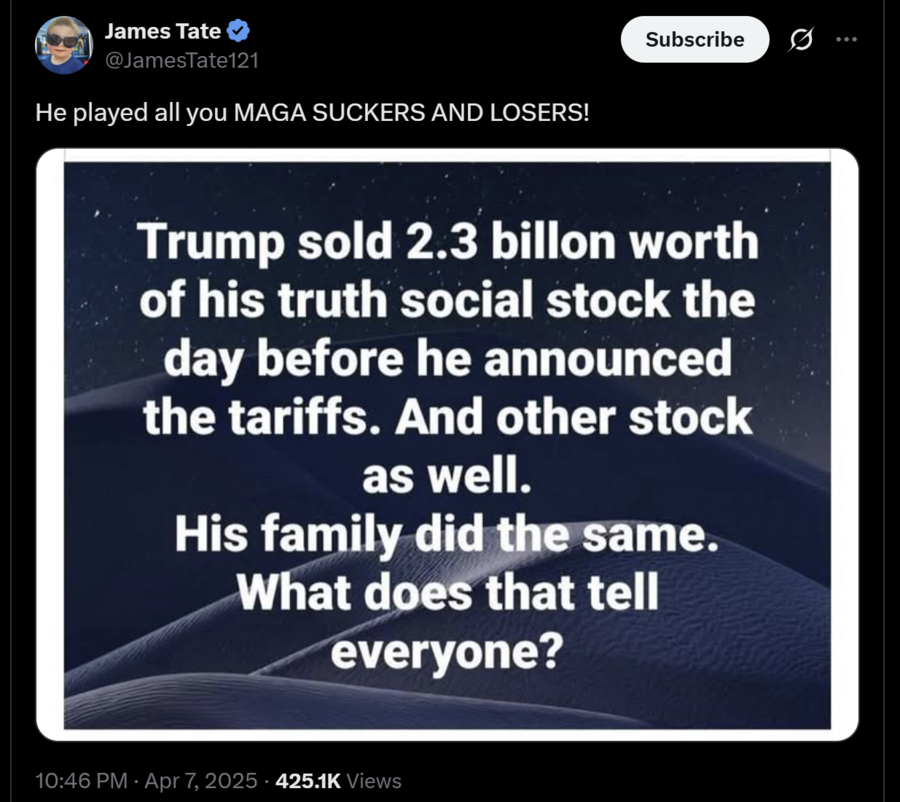Open Grok explain-this-post icon
Screen dimensions: 900x802
pos(800,40)
